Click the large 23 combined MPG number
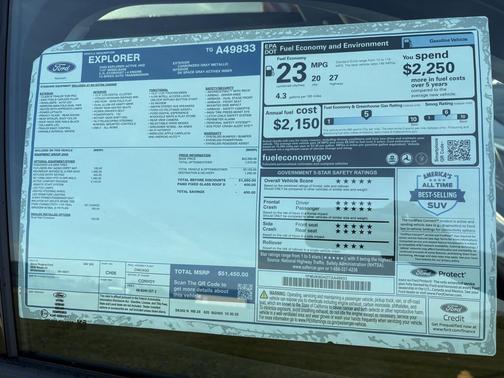 coord(291,73)
